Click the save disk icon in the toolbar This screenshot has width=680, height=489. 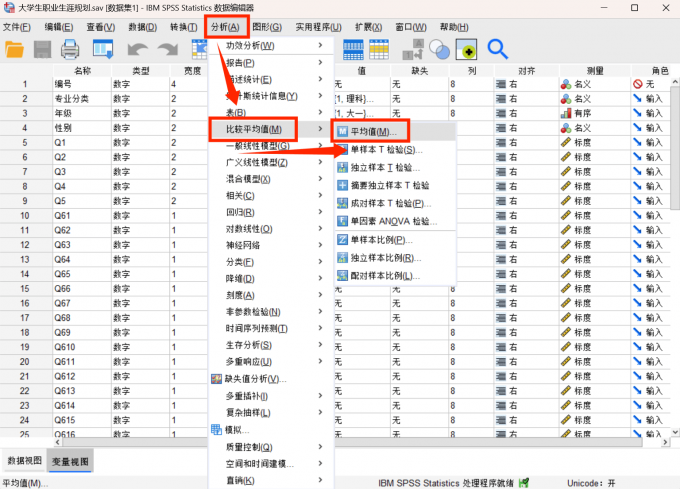point(43,49)
